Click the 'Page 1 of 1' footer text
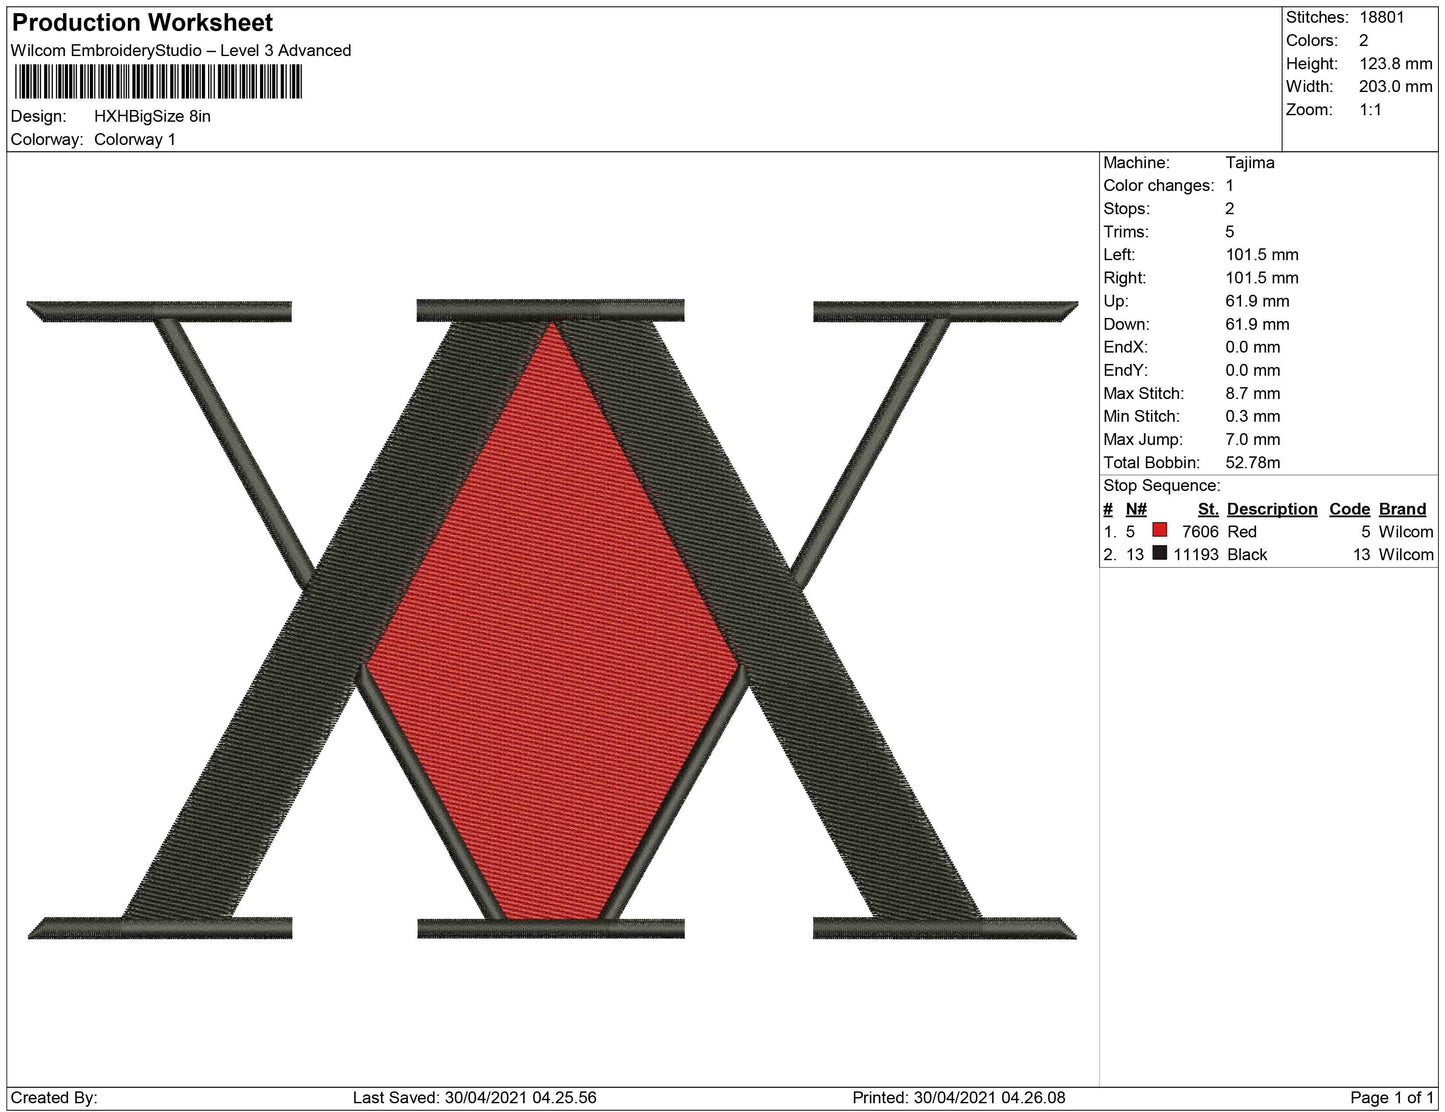Image resolution: width=1445 pixels, height=1112 pixels. (1392, 1097)
